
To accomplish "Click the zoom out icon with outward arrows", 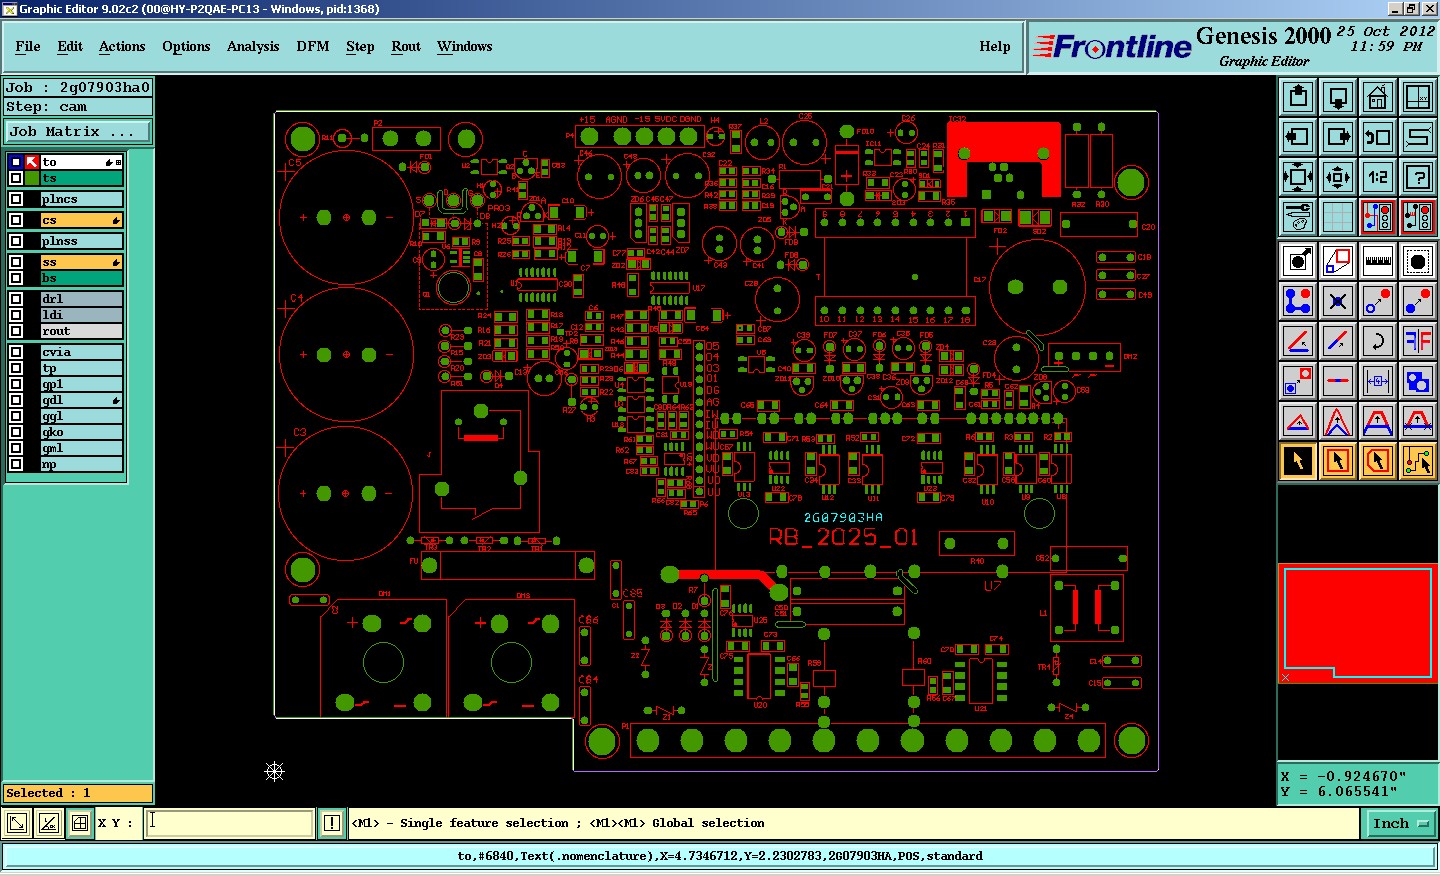I will point(1338,177).
